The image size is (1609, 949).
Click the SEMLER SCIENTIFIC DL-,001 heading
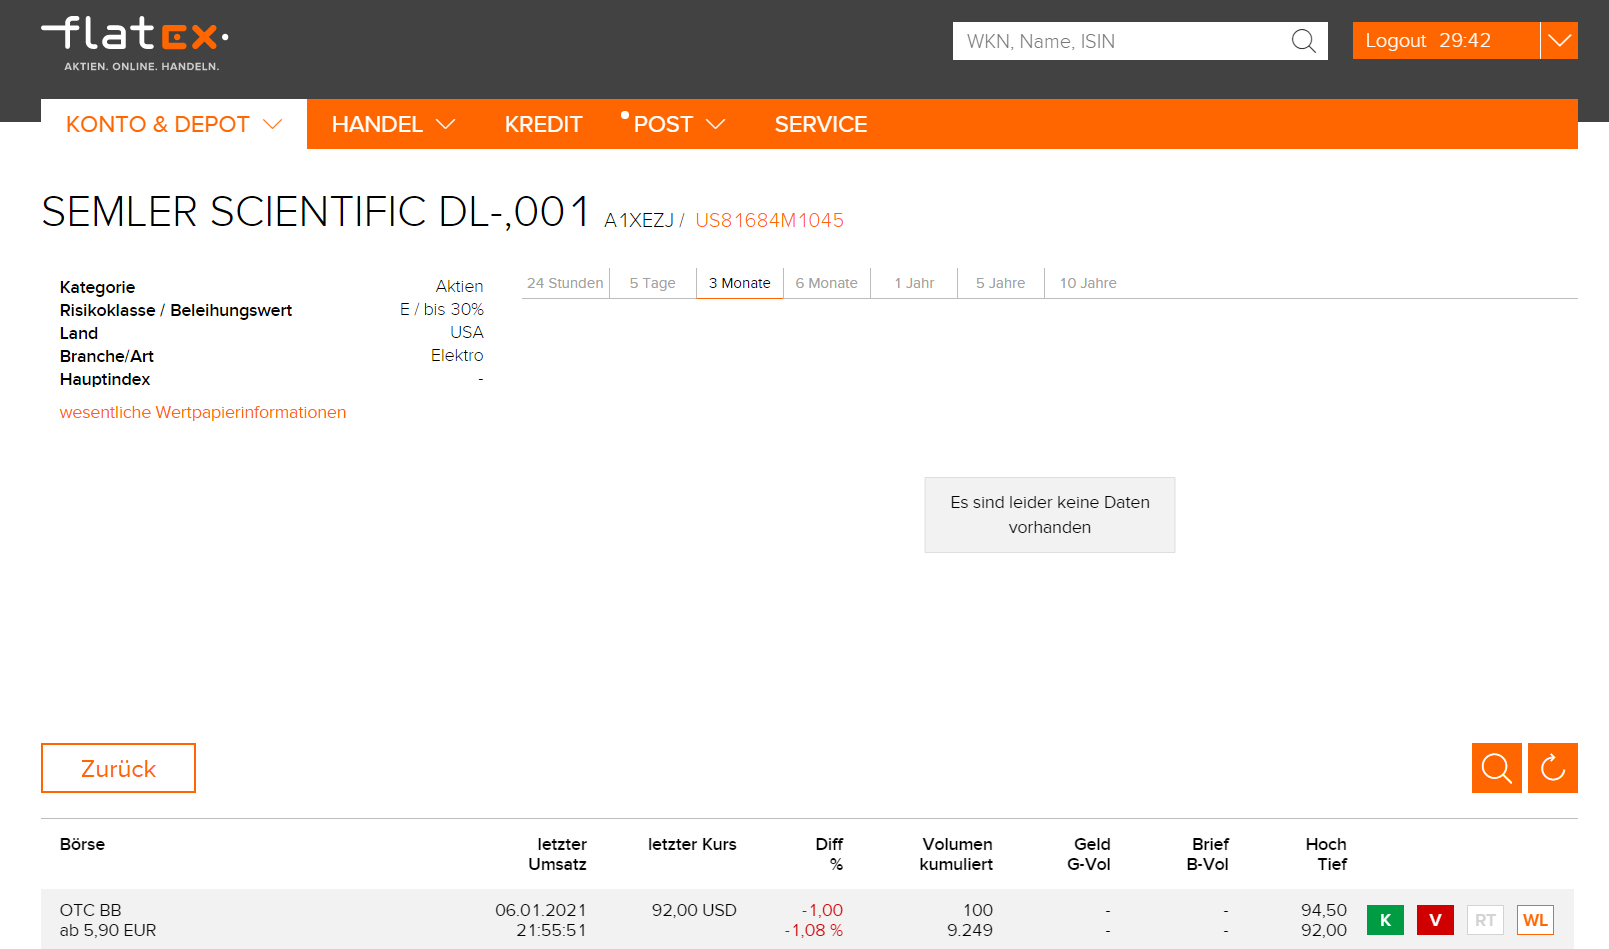[316, 212]
